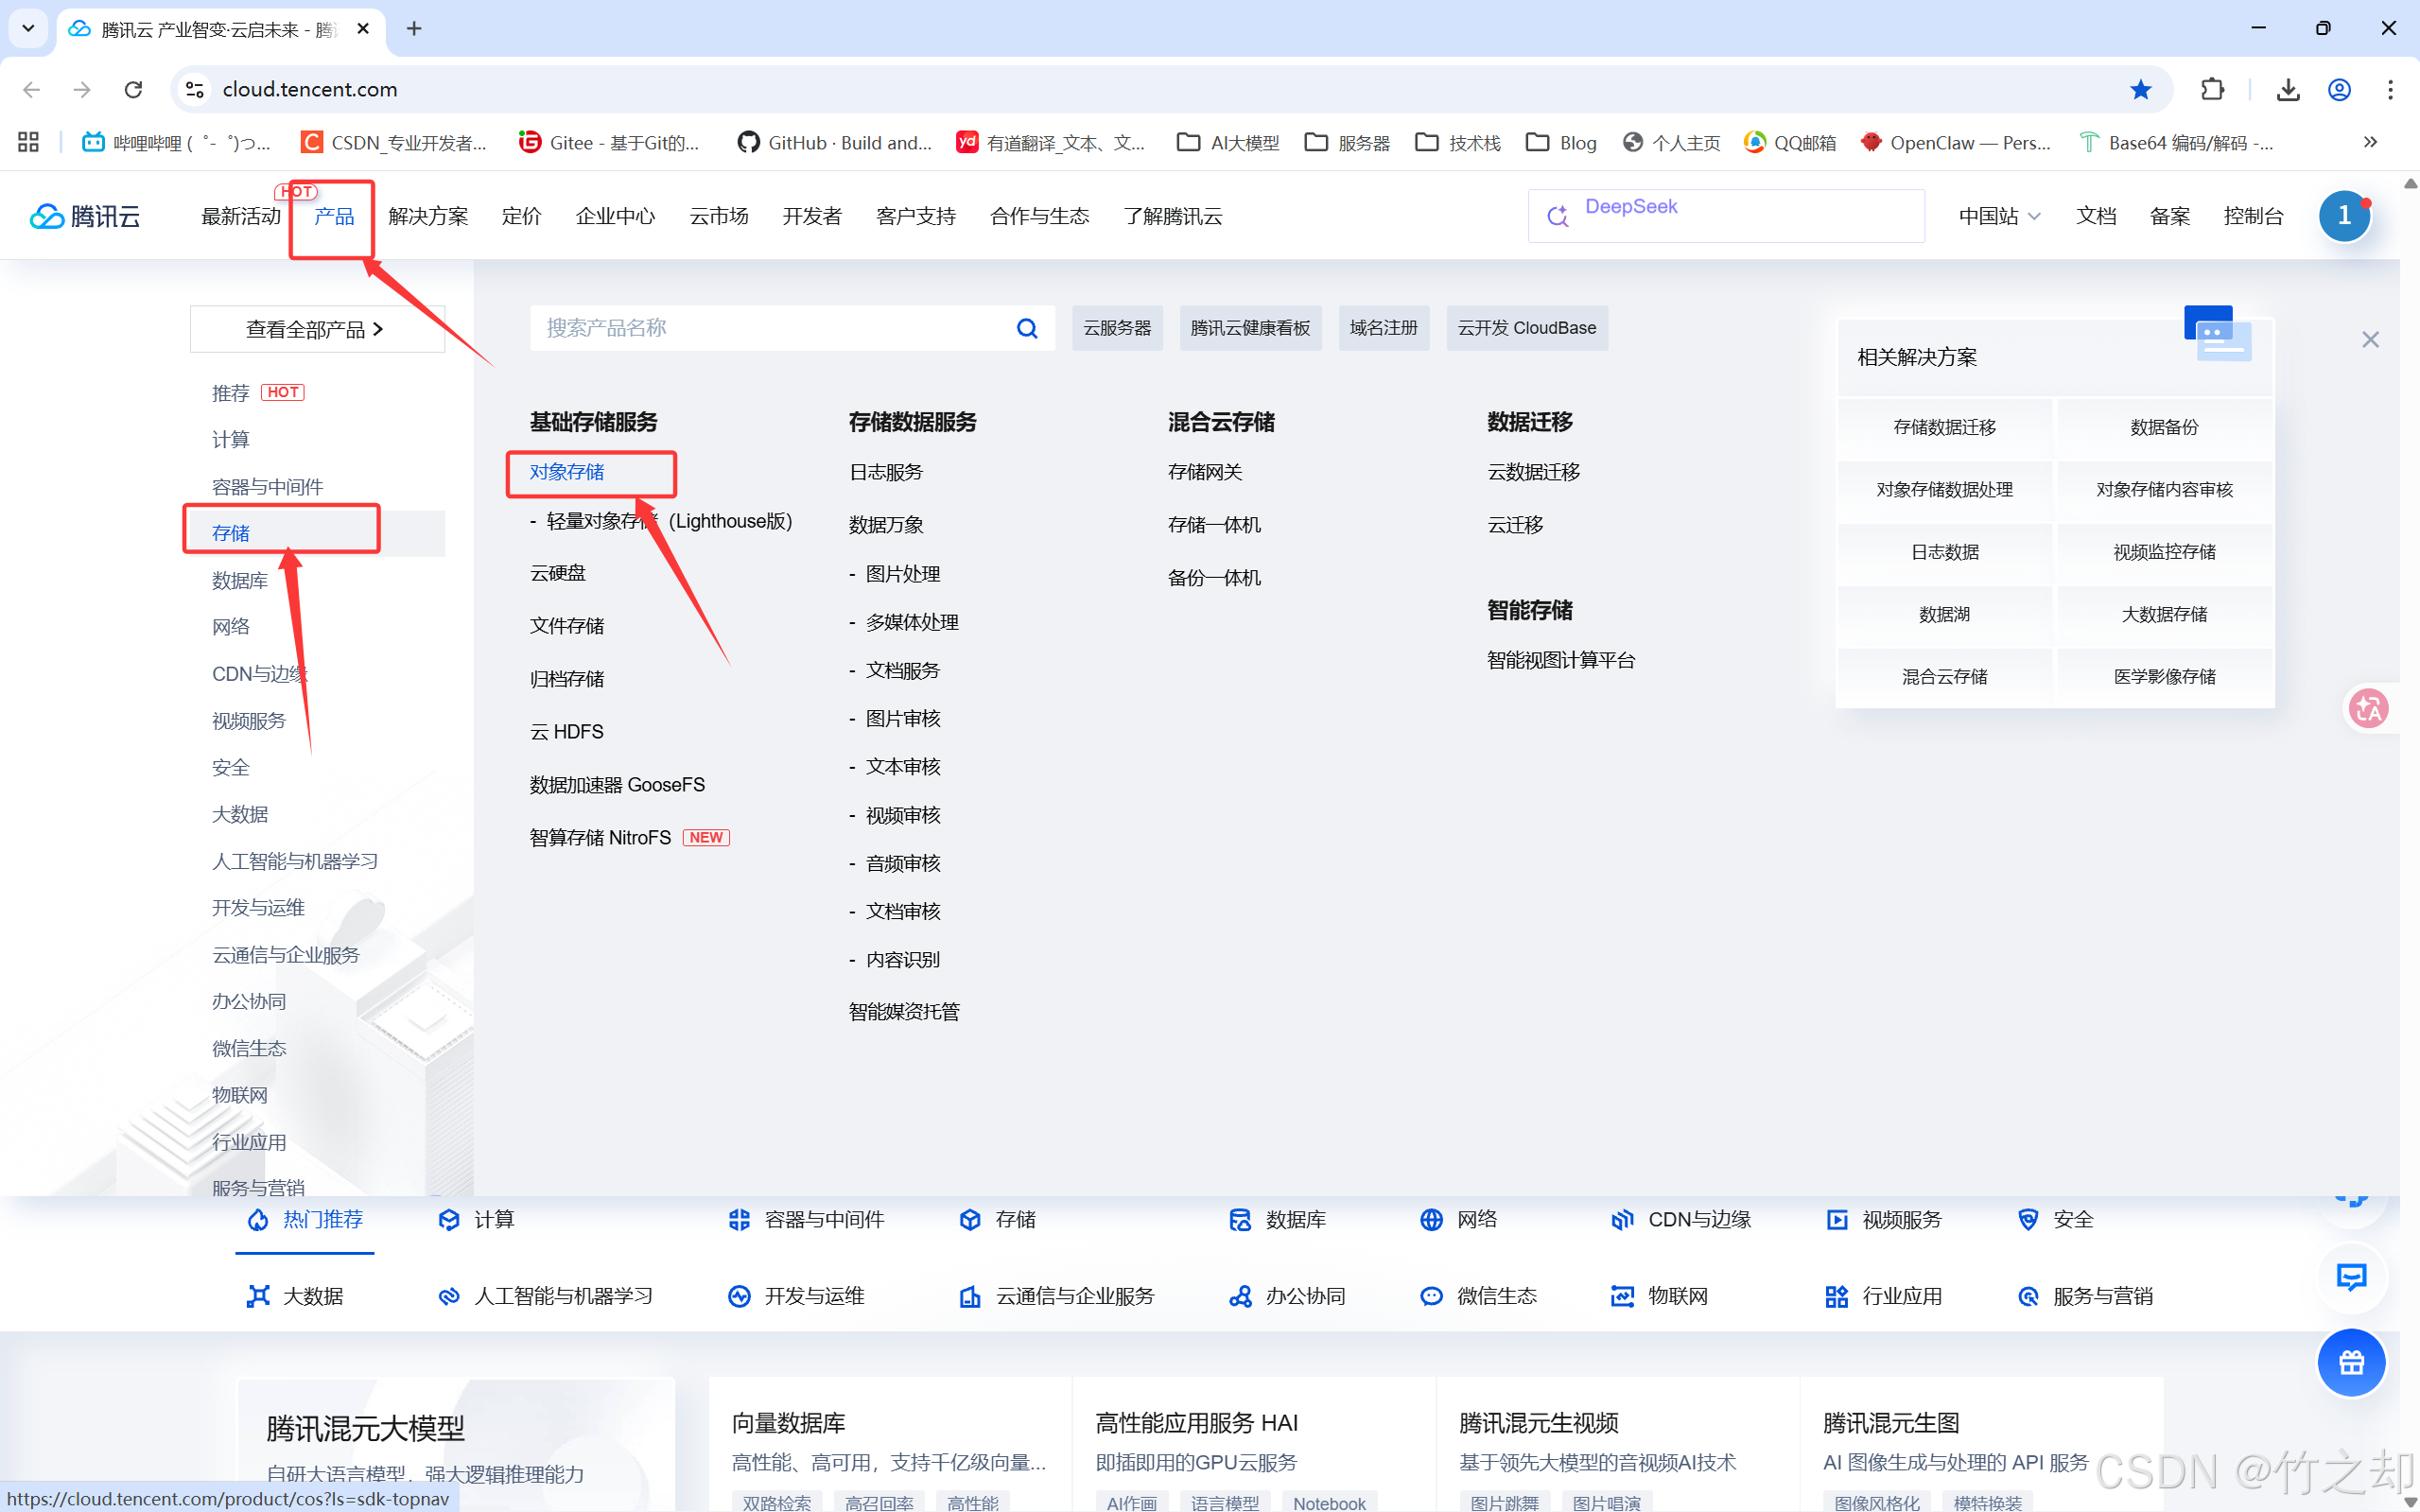The image size is (2420, 1512).
Task: Open the user avatar account badge
Action: 2344,216
